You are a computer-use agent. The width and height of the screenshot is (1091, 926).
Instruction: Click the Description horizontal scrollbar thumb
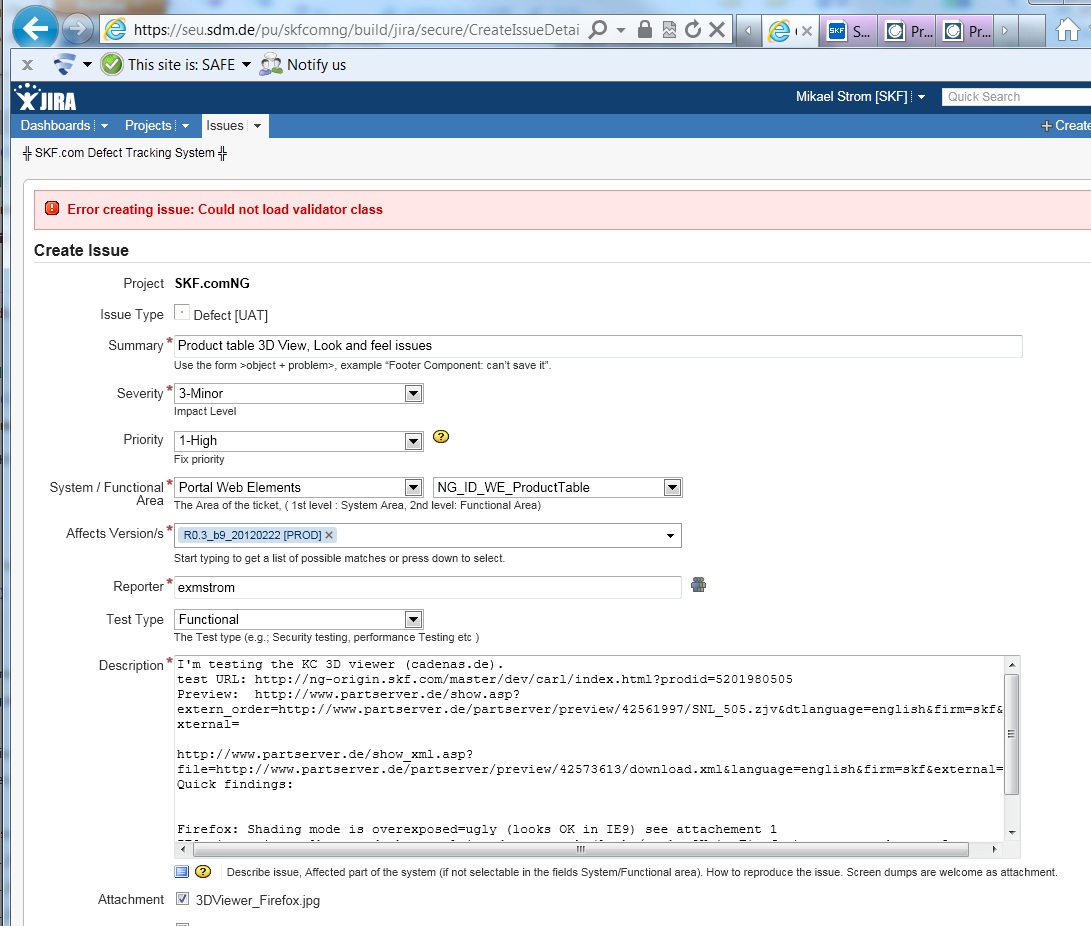point(581,849)
